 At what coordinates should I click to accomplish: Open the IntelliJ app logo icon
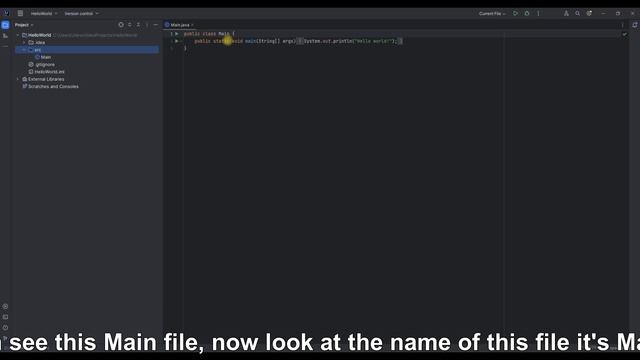(x=6, y=13)
